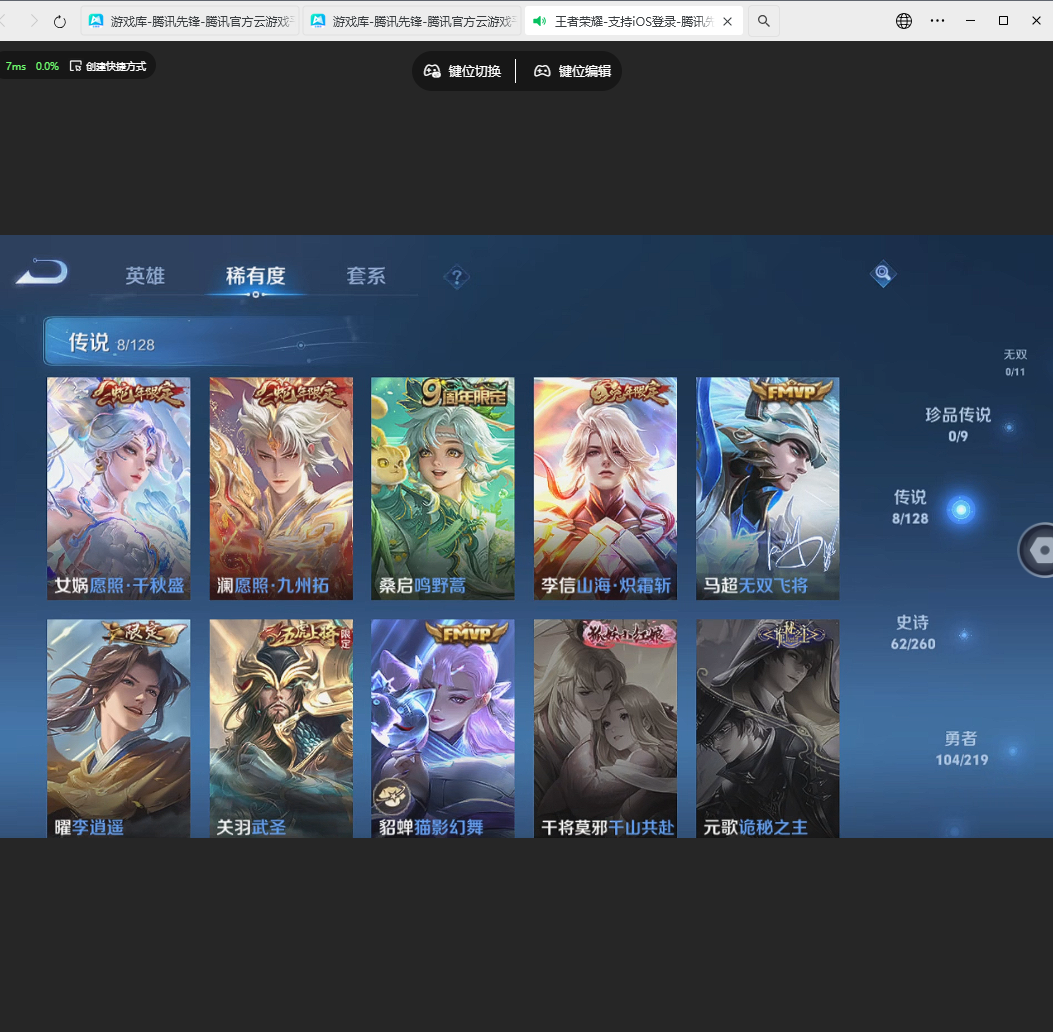The image size is (1053, 1032).
Task: Open the floating gear menu on right edge
Action: (x=1042, y=549)
